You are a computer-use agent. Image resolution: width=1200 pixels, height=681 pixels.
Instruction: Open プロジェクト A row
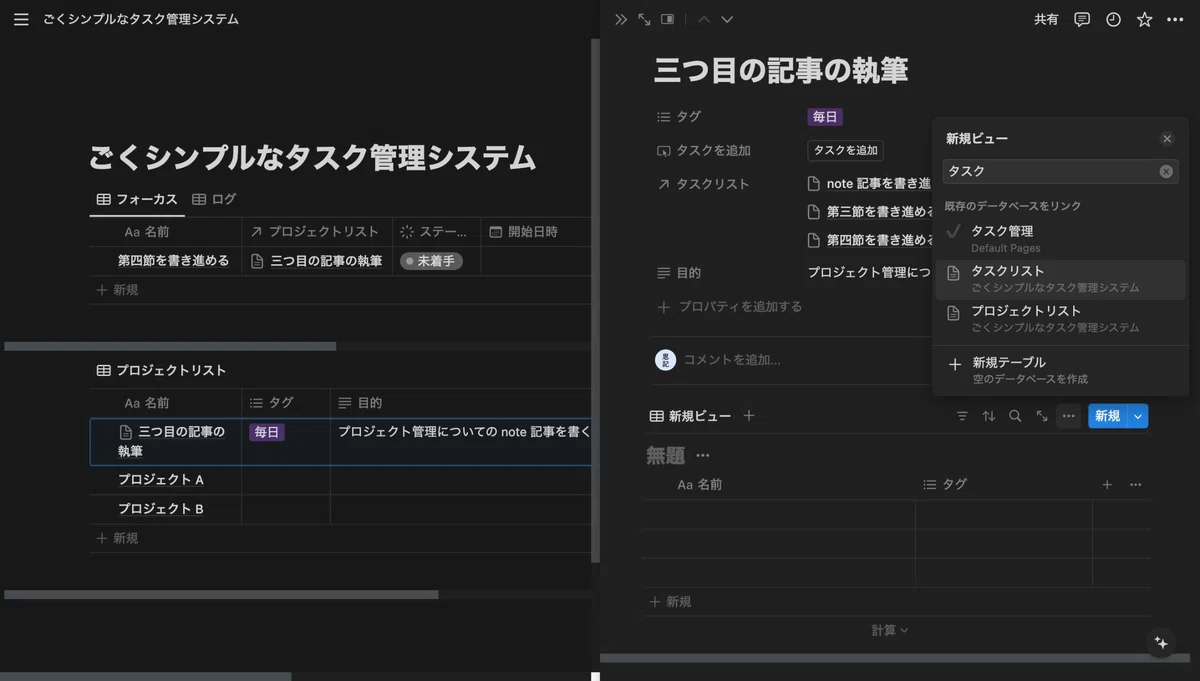pos(161,480)
